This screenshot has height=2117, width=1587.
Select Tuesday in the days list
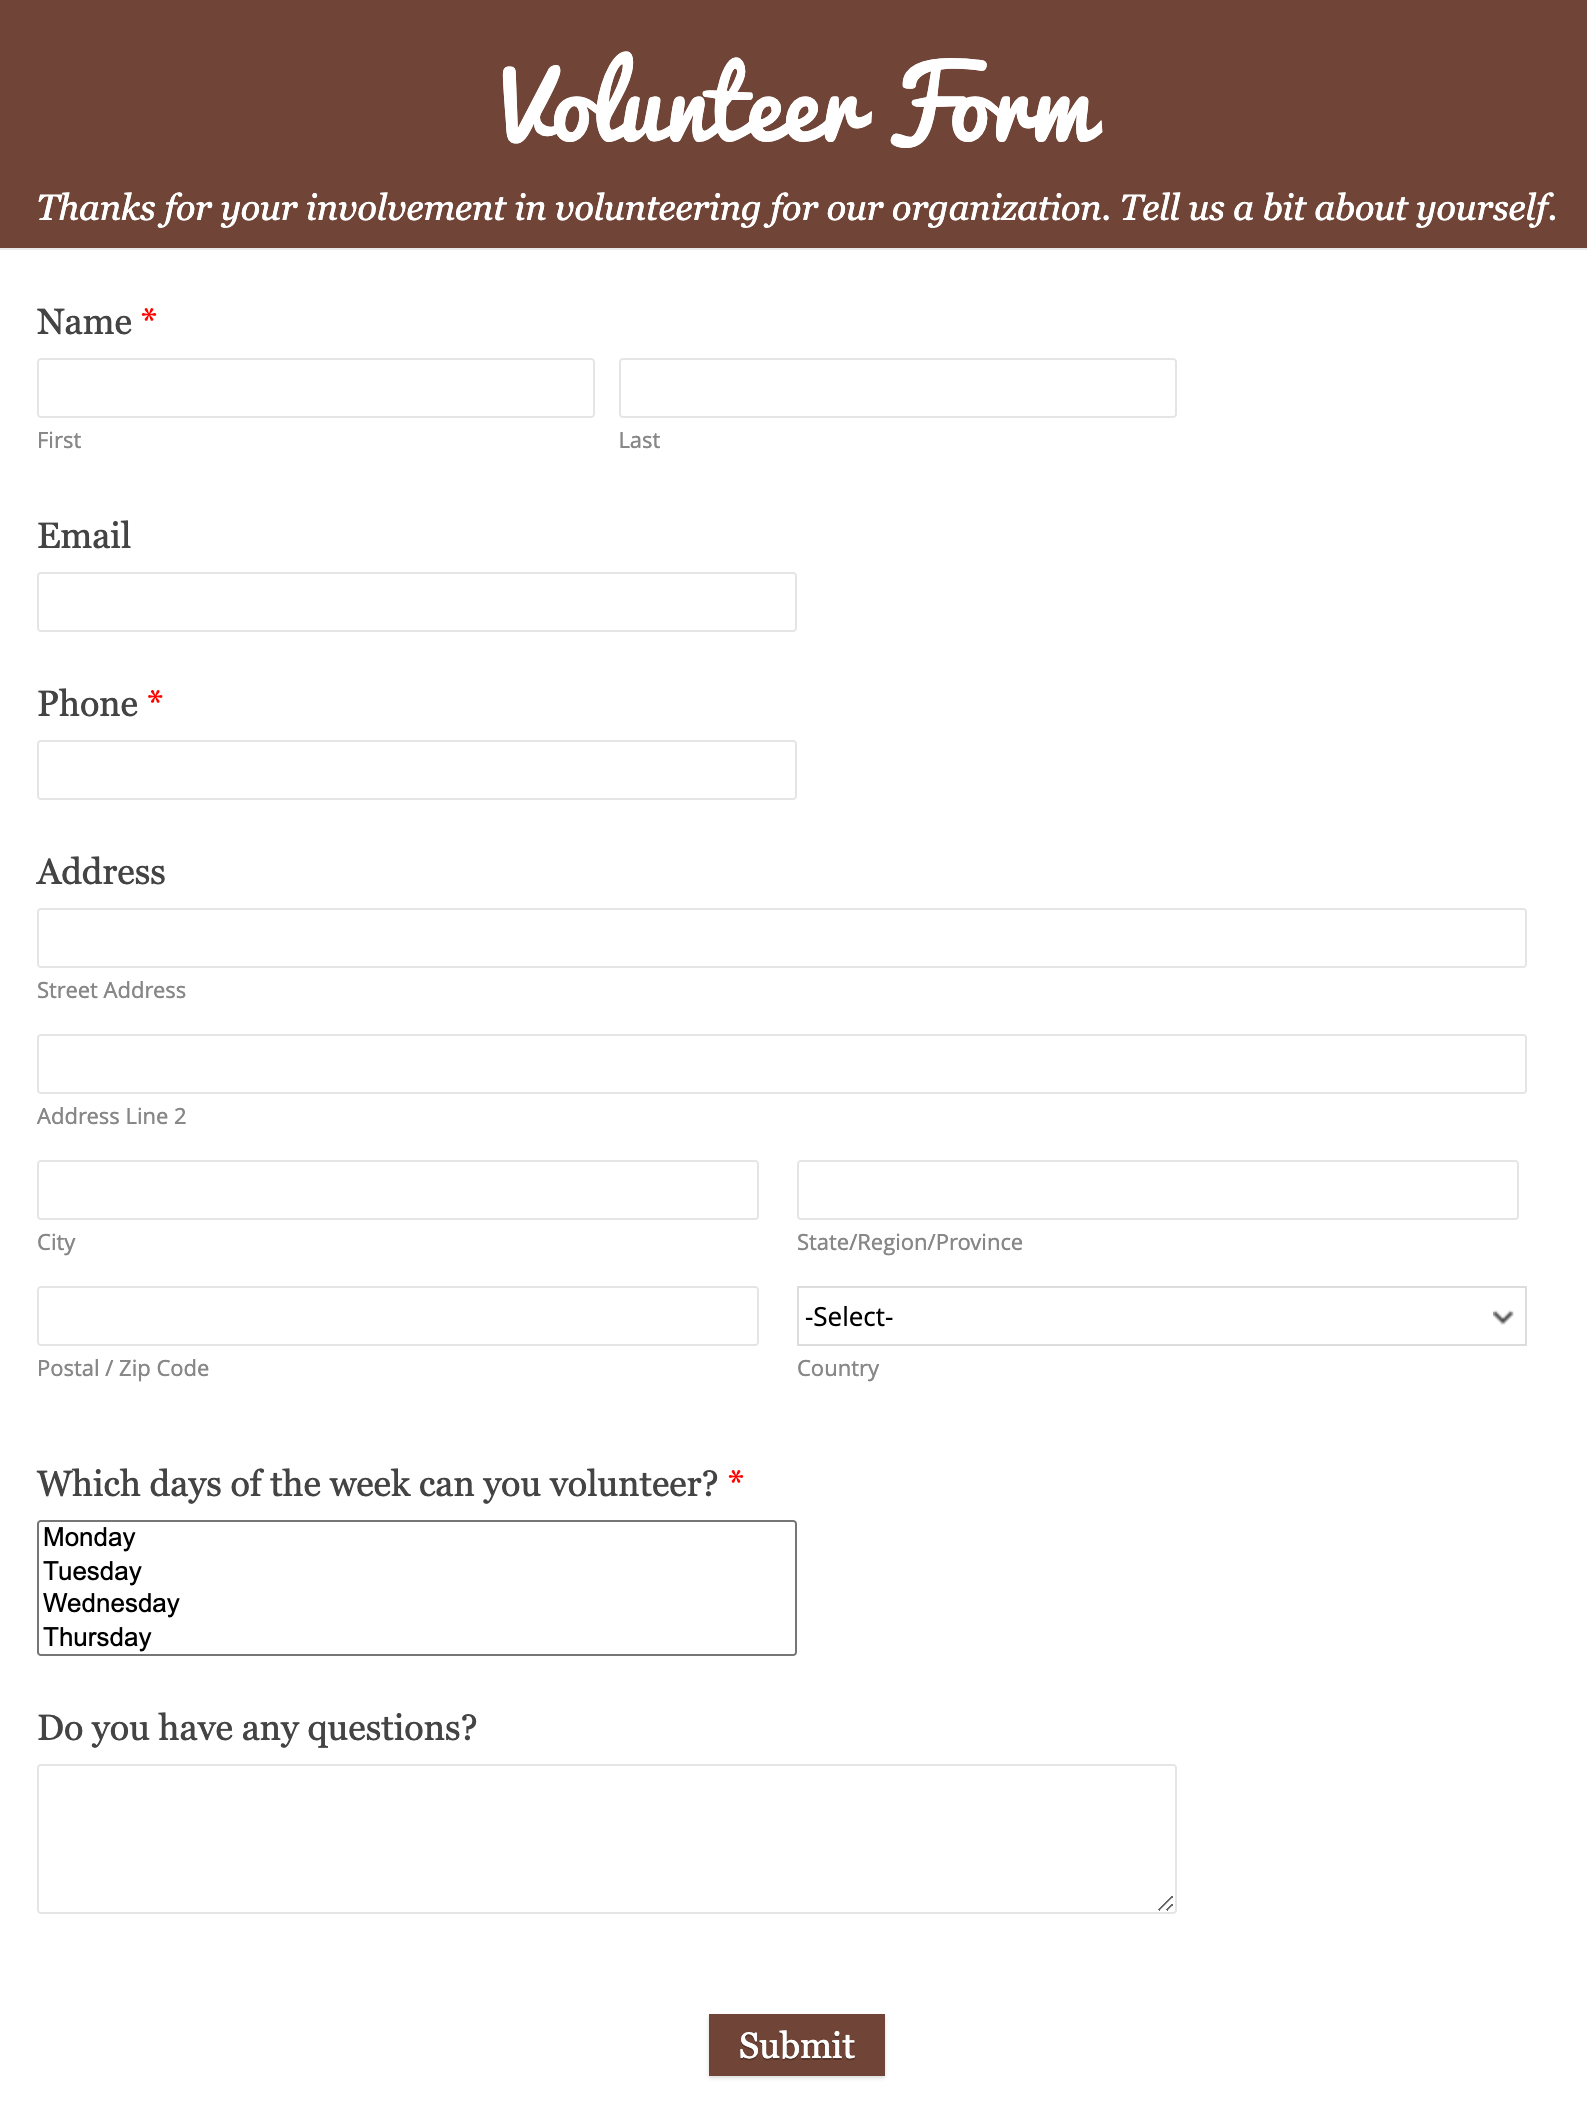pos(93,1571)
